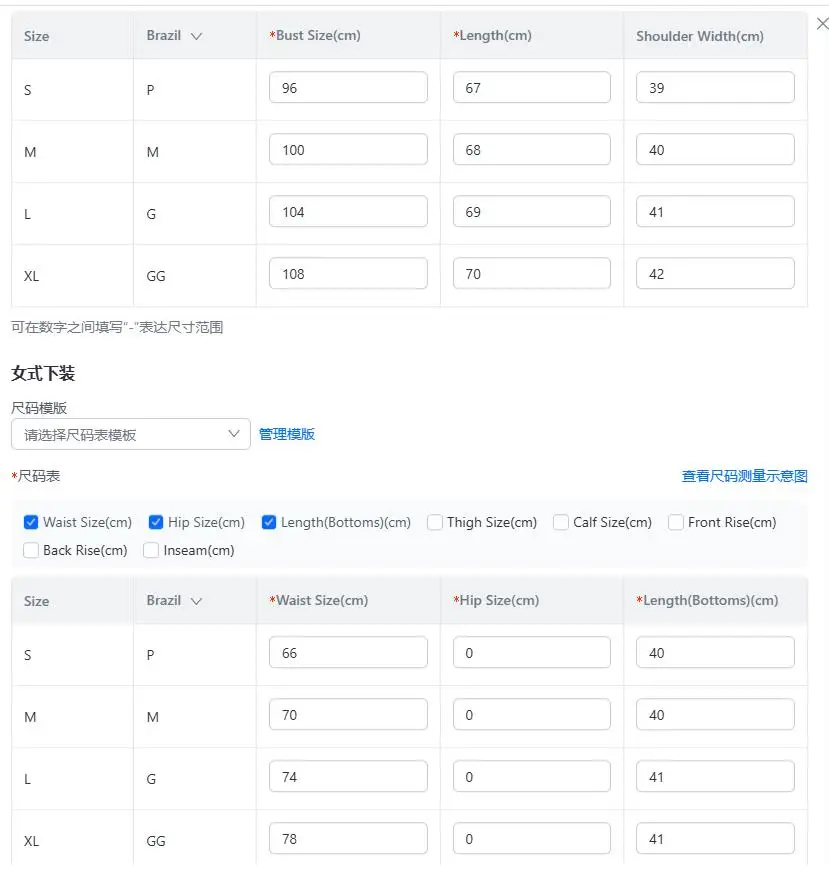Uncheck the Length(Bottoms)(cm) checkbox
This screenshot has width=829, height=878.
click(269, 522)
